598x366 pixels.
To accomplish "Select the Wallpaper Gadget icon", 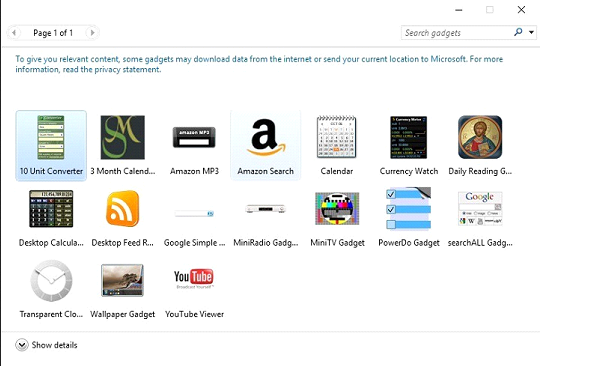I will [122, 280].
